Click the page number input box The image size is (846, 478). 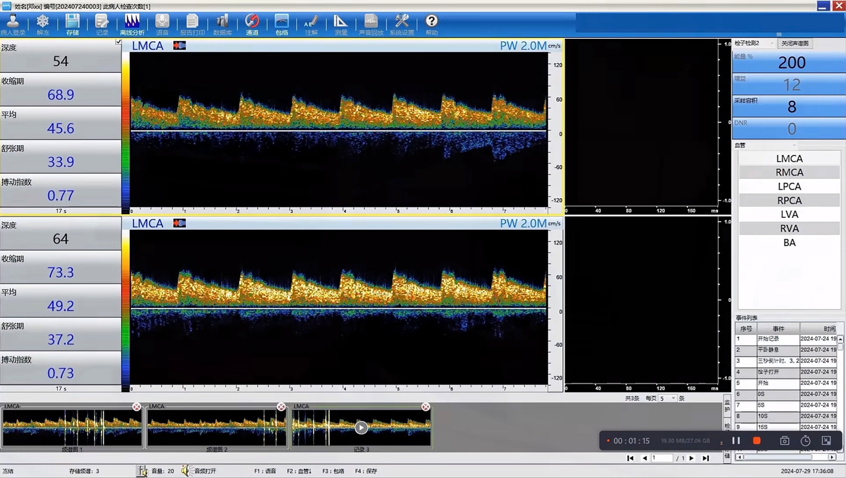pyautogui.click(x=662, y=458)
